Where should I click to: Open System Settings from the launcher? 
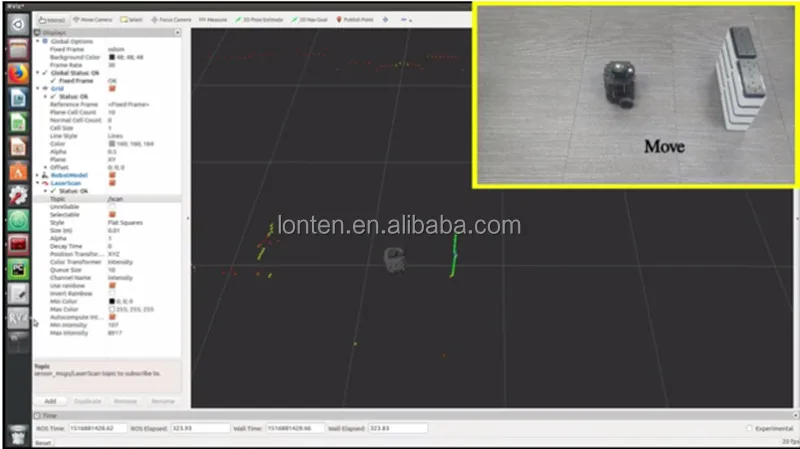[18, 196]
